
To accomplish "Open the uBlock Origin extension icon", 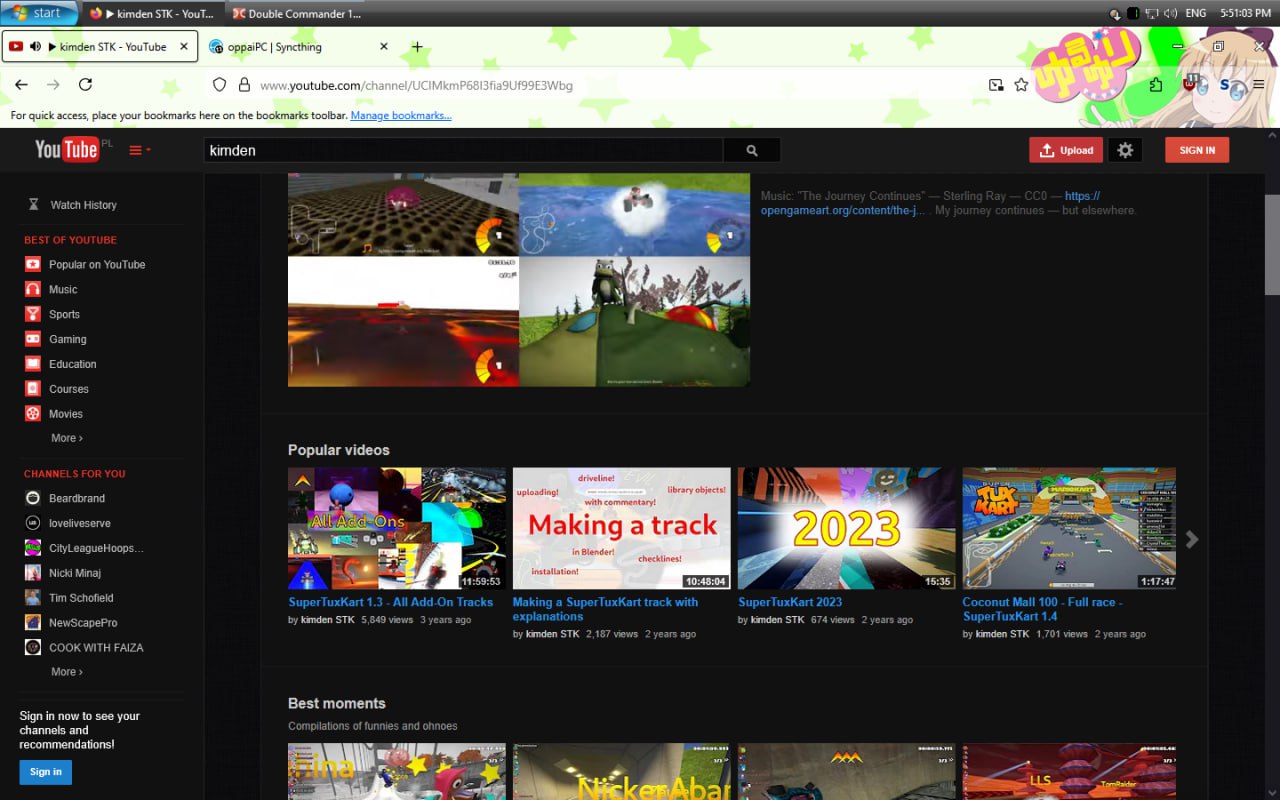I will pos(1190,85).
